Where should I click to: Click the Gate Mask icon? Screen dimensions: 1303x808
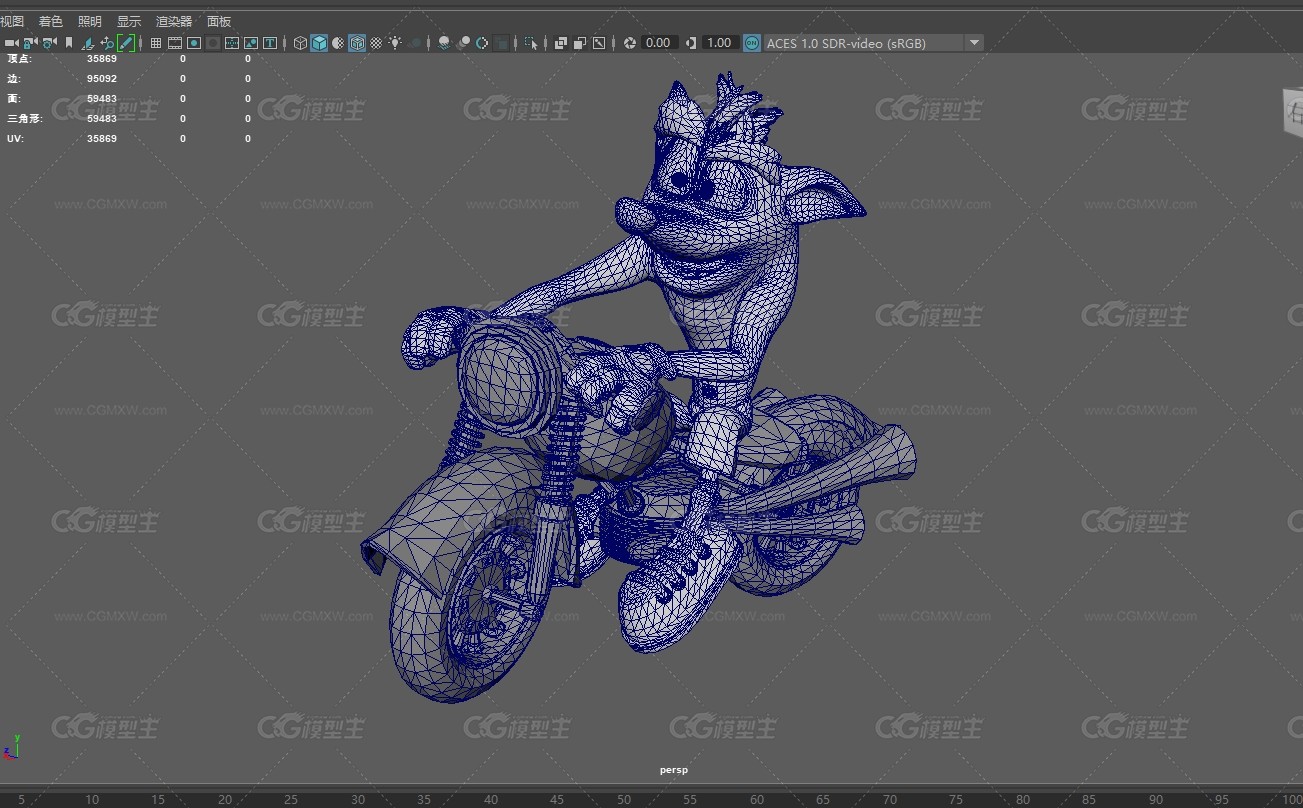tap(213, 43)
